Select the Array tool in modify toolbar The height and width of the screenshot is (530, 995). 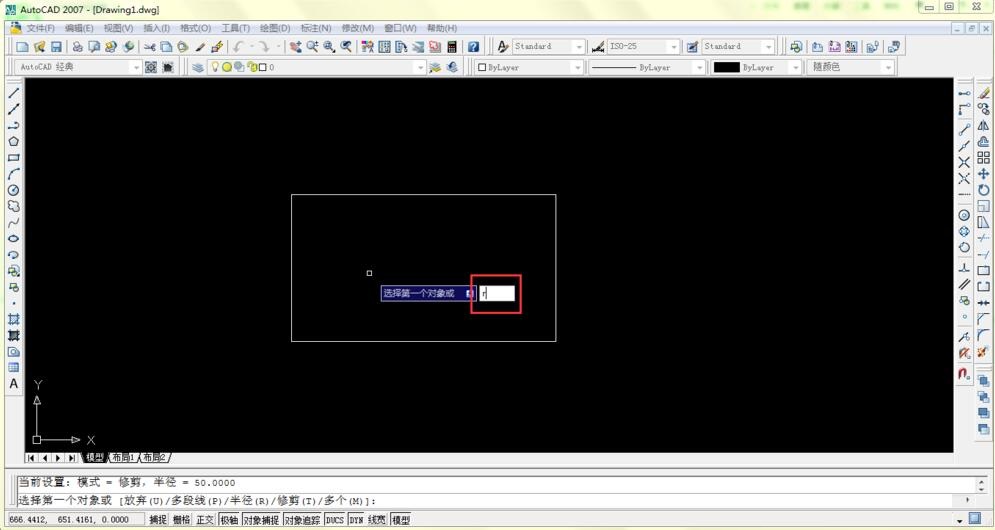coord(983,157)
